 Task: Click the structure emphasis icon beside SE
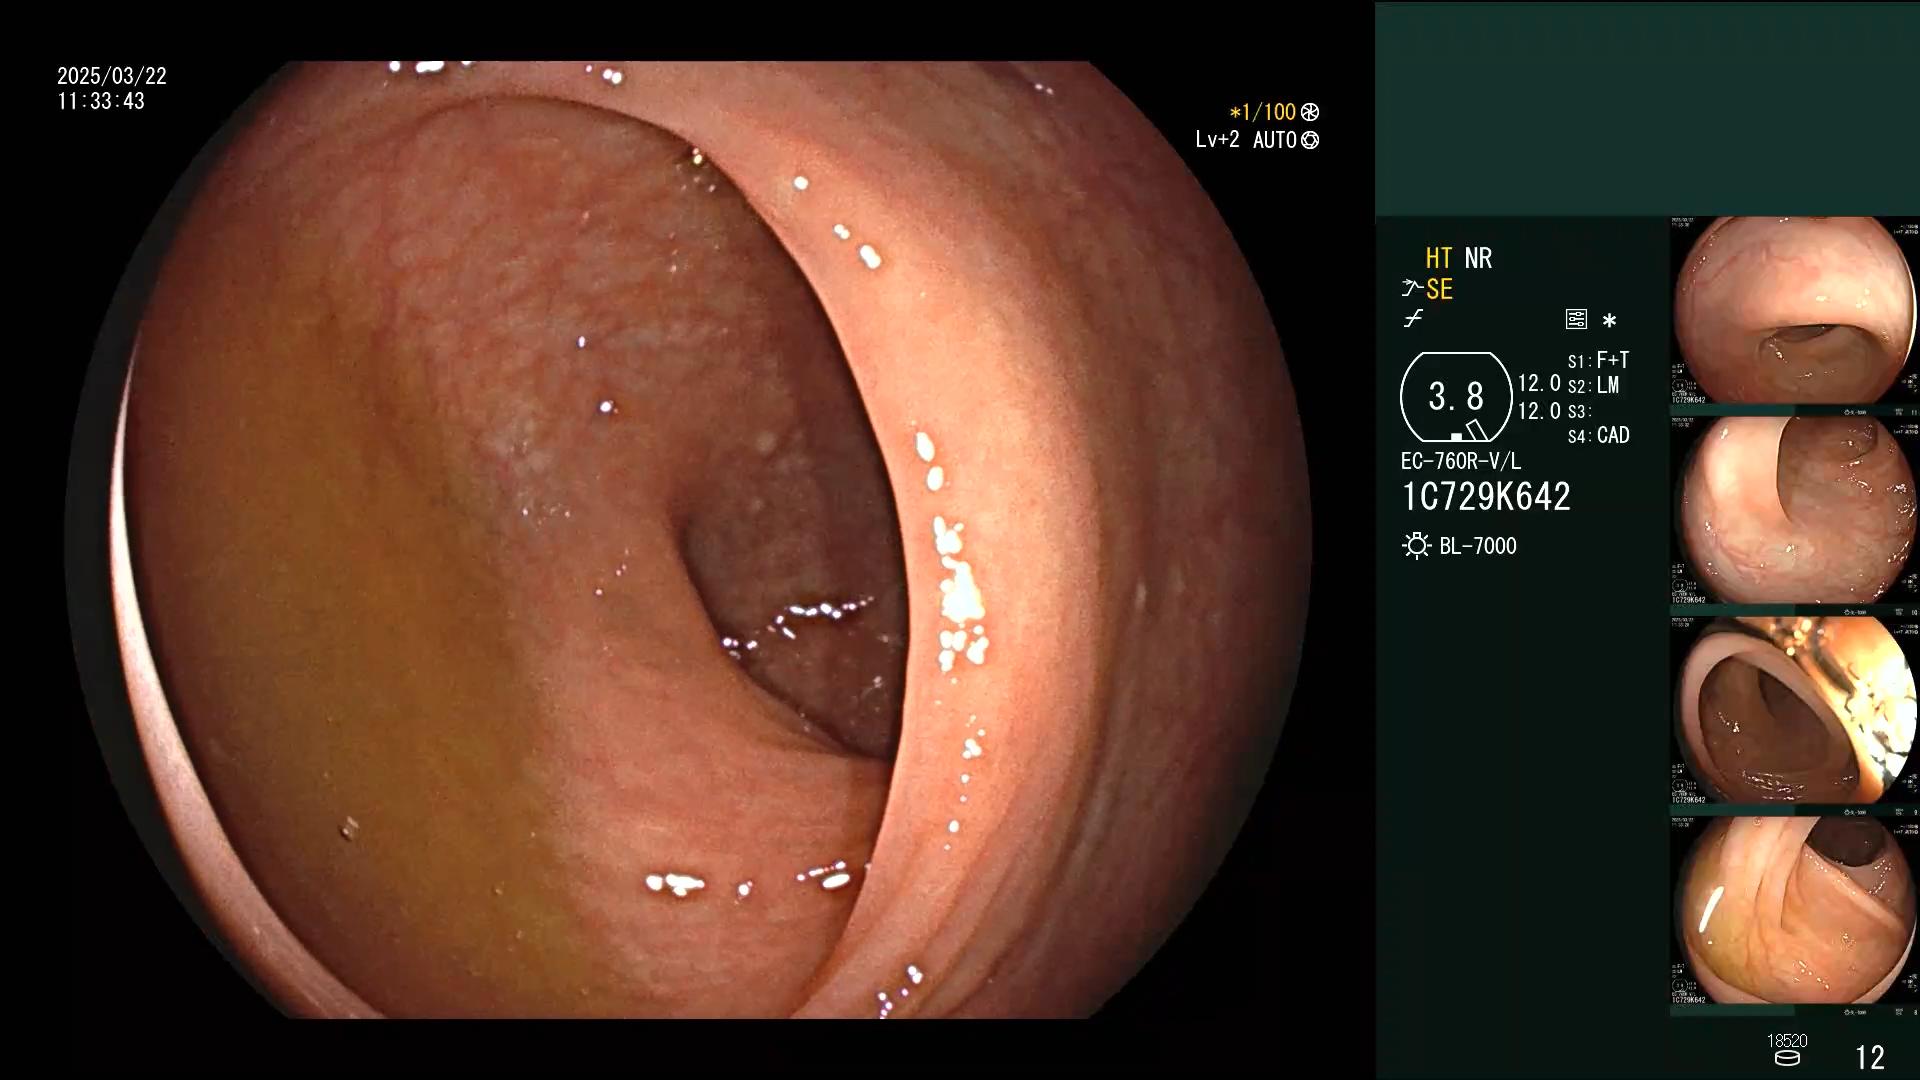point(1412,289)
